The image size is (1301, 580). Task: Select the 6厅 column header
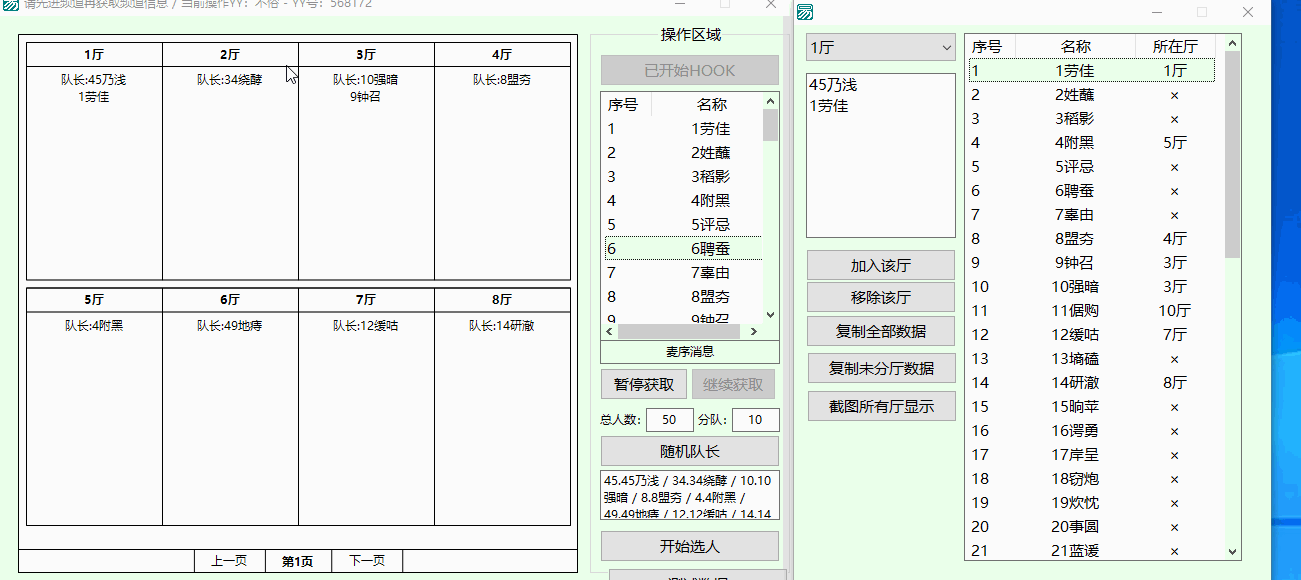click(x=230, y=300)
